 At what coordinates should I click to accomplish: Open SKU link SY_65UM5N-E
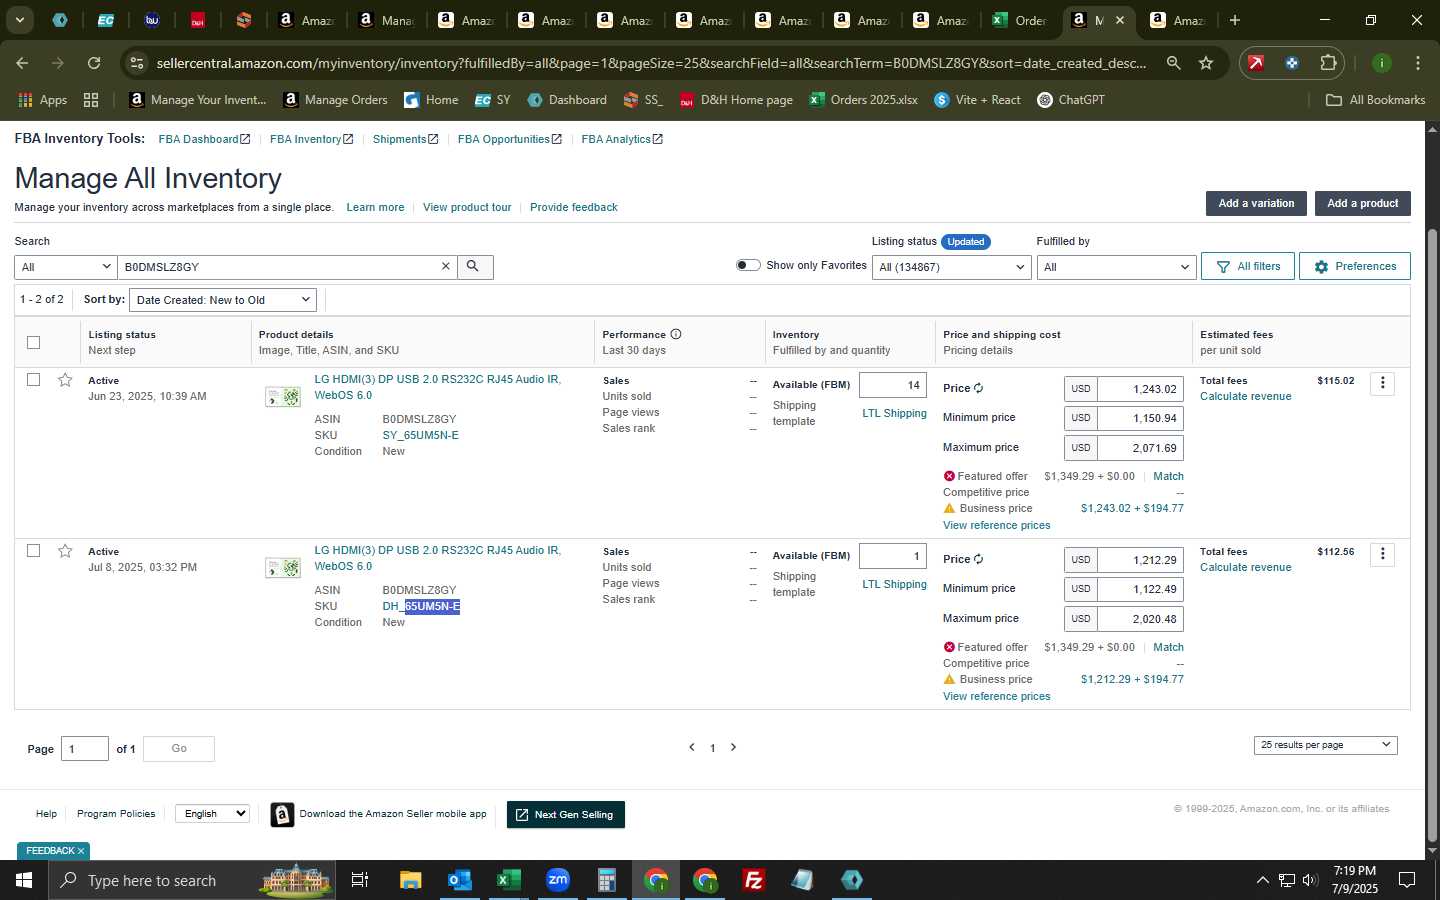pos(420,435)
